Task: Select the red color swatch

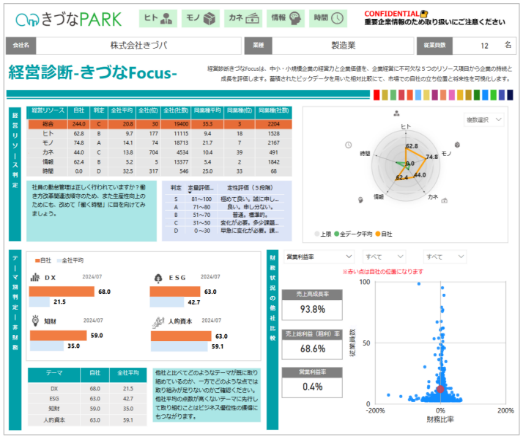Action: click(x=376, y=95)
